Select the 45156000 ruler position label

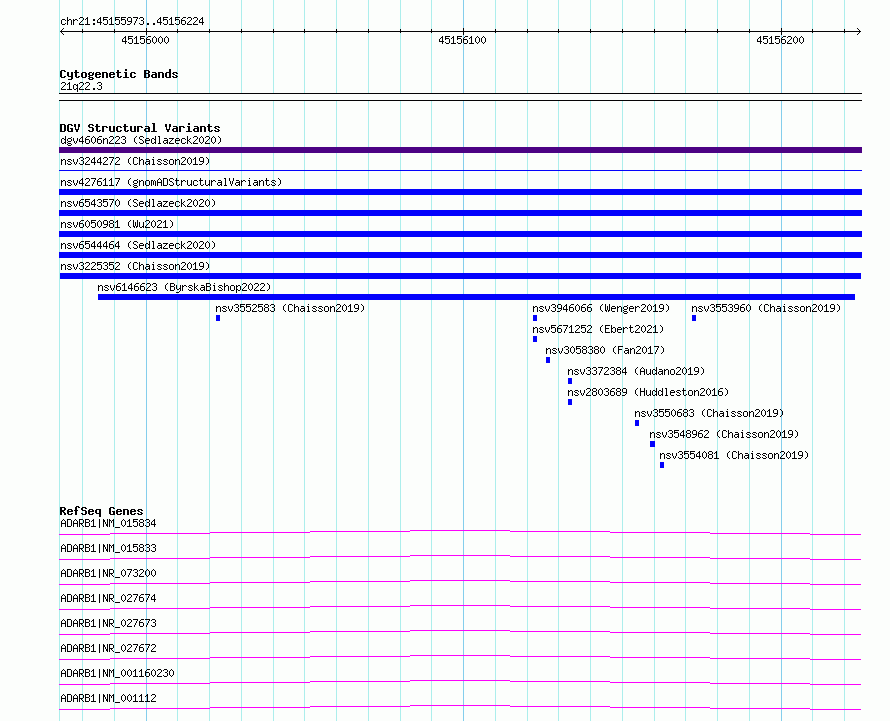point(145,40)
